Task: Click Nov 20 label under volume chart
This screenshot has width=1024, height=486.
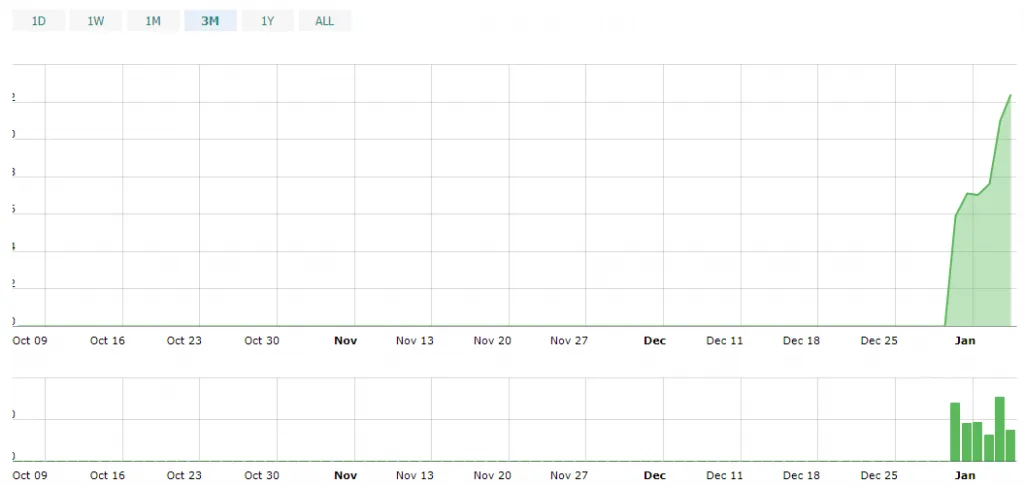Action: [492, 476]
